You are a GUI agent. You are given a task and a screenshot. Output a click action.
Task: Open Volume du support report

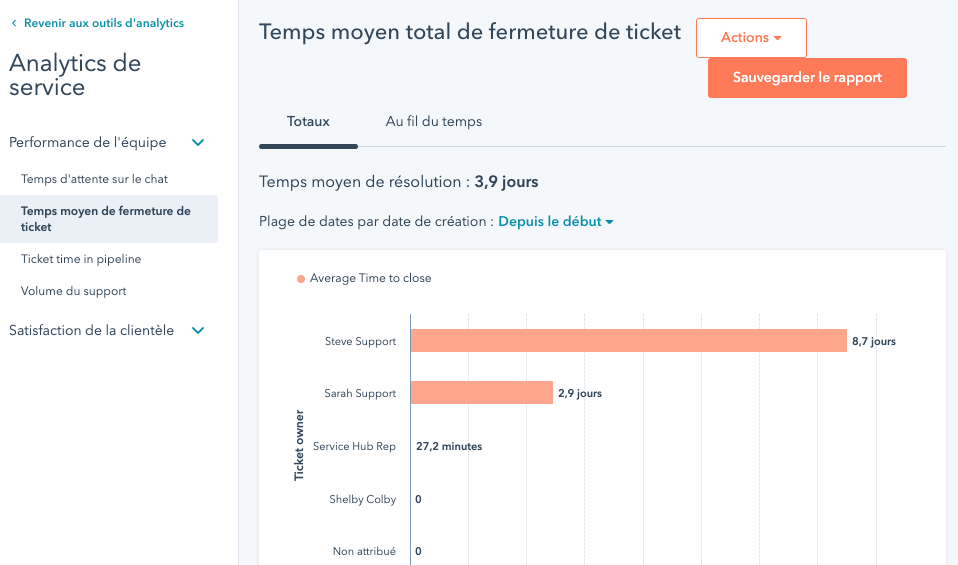pos(74,291)
